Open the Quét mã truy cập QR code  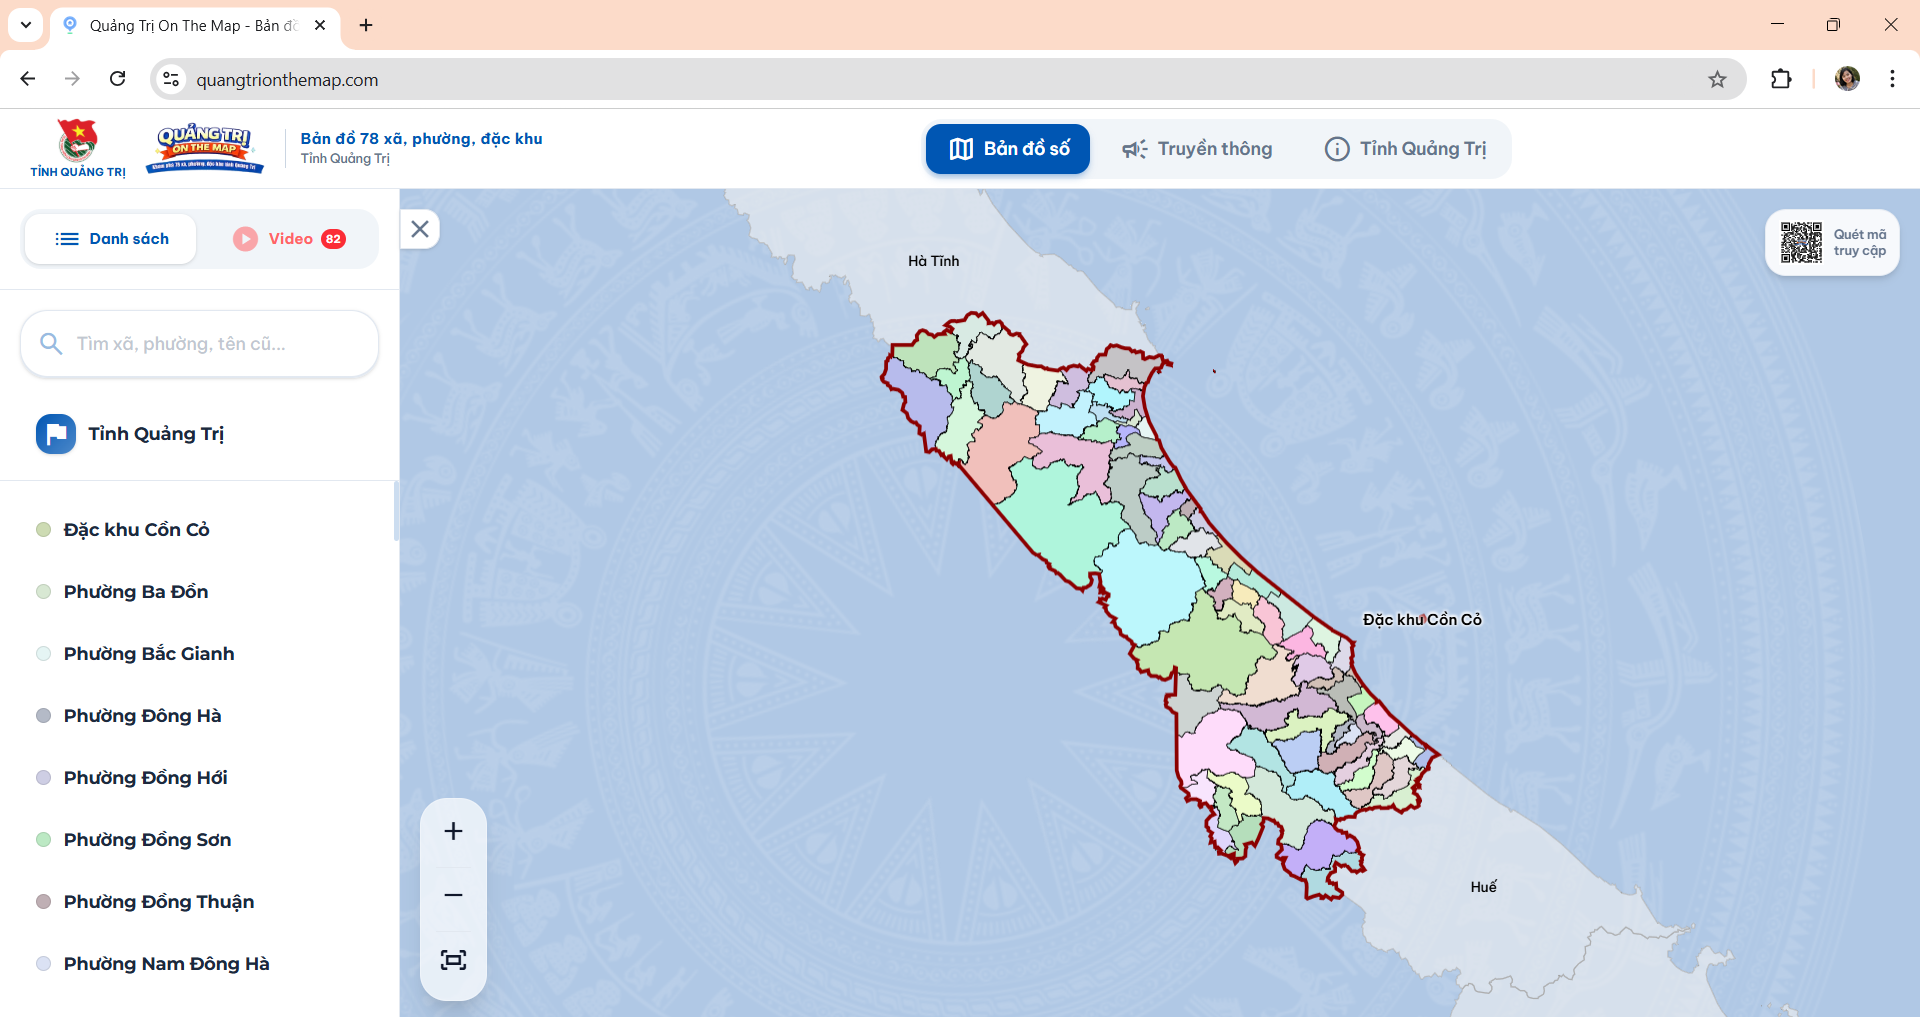click(x=1802, y=241)
